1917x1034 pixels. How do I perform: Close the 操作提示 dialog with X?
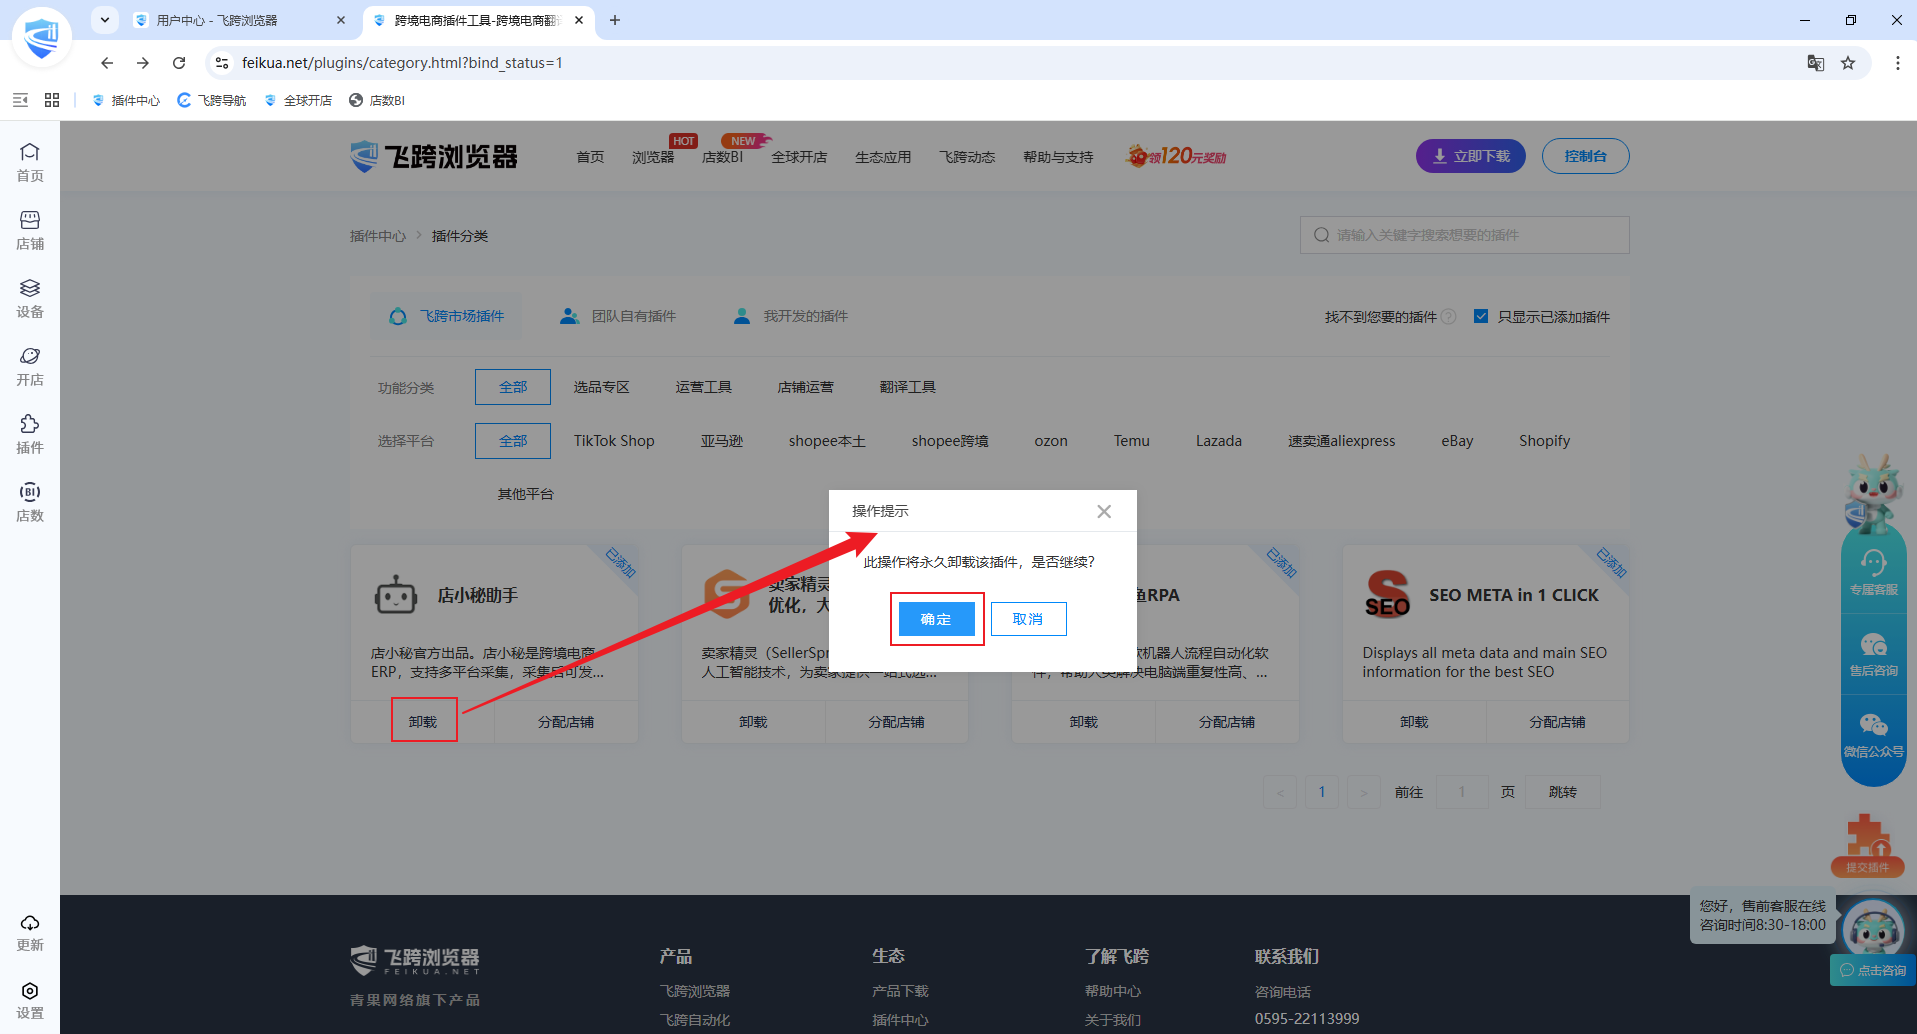pyautogui.click(x=1104, y=511)
